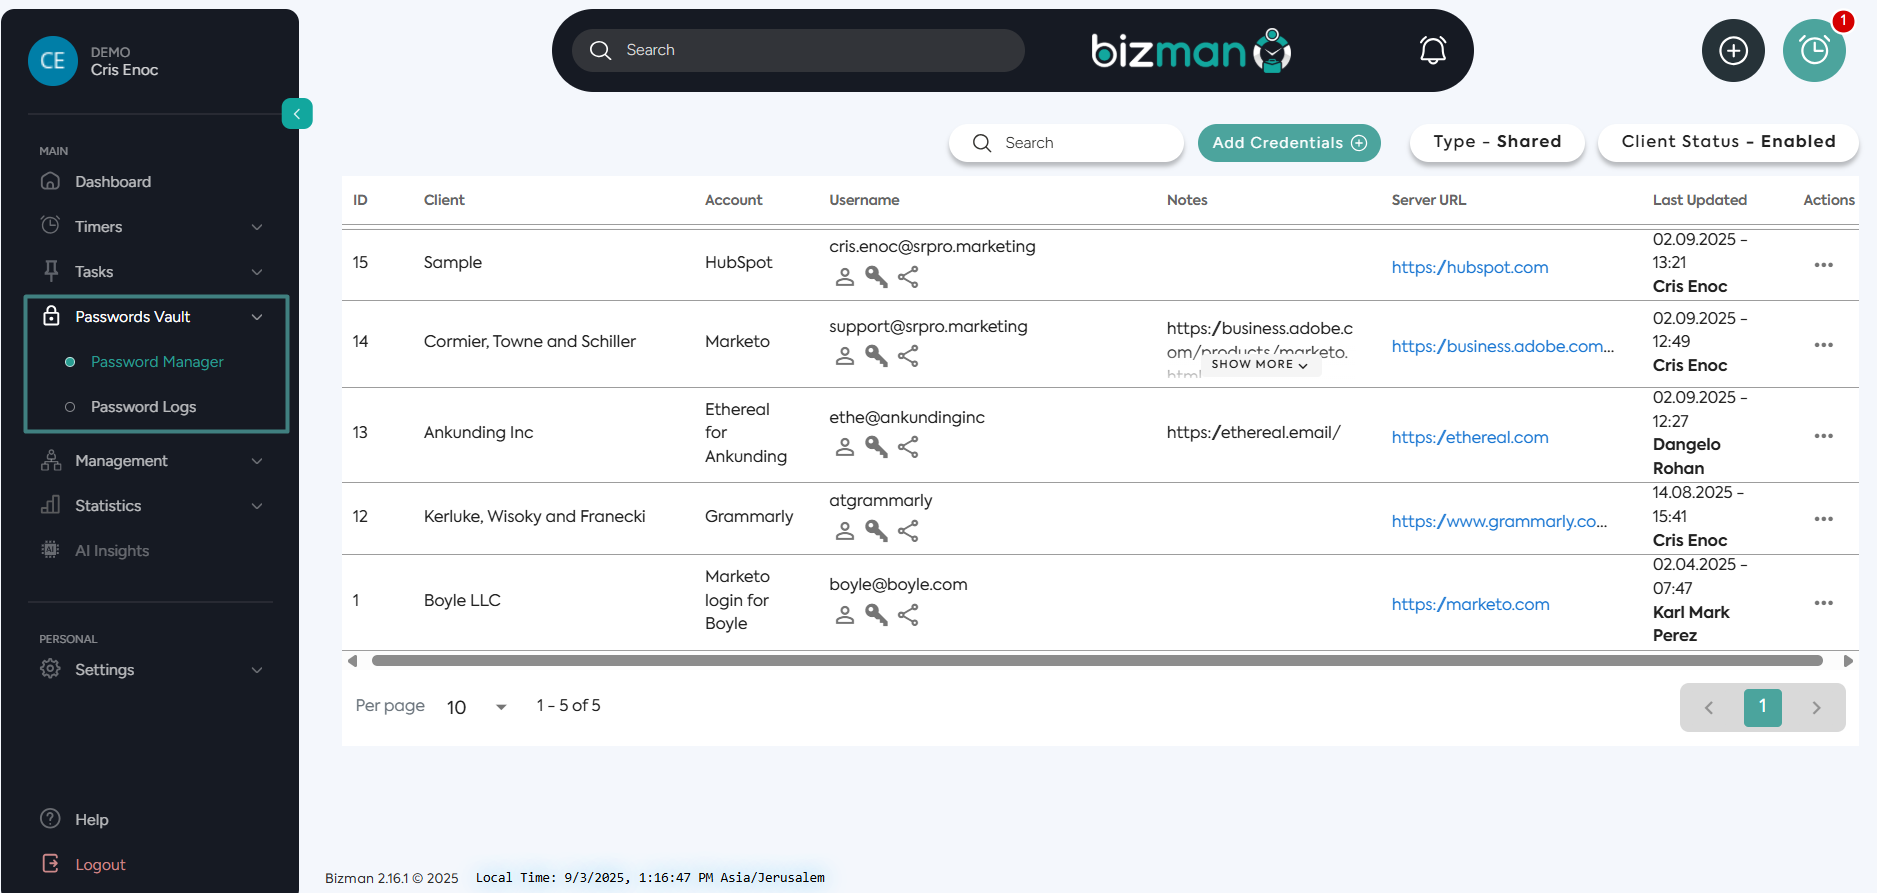Open AI Insights from sidebar
Viewport: 1877px width, 893px height.
111,551
